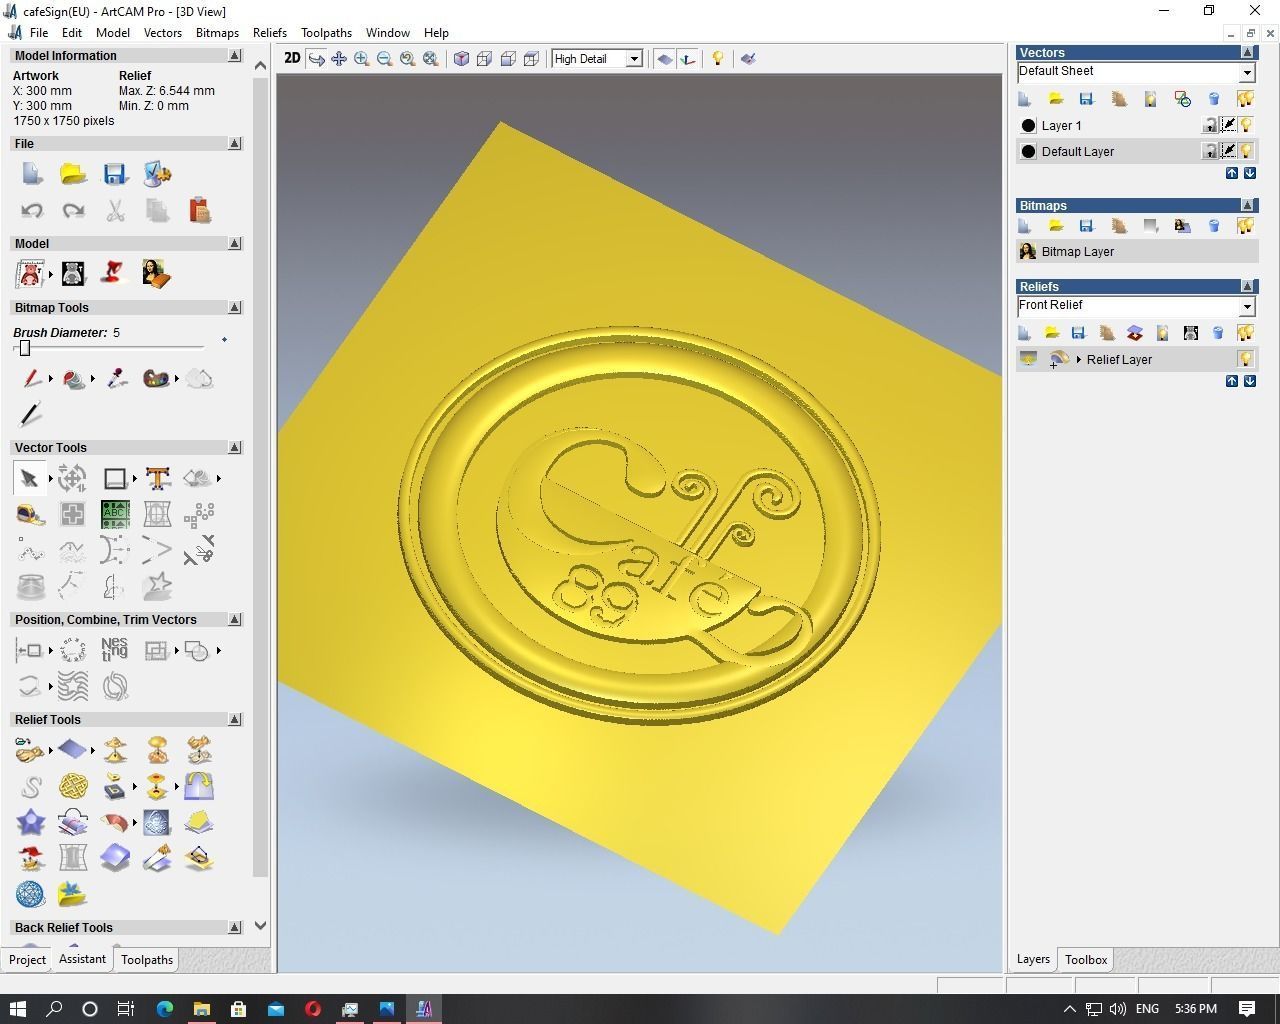Switch to the Project tab
1280x1024 pixels.
click(x=27, y=959)
